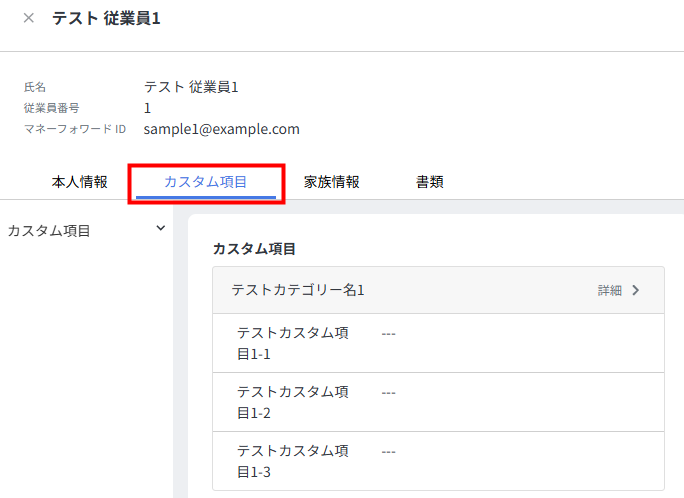The height and width of the screenshot is (498, 684).
Task: Go to the 書類 tab
Action: pyautogui.click(x=429, y=182)
